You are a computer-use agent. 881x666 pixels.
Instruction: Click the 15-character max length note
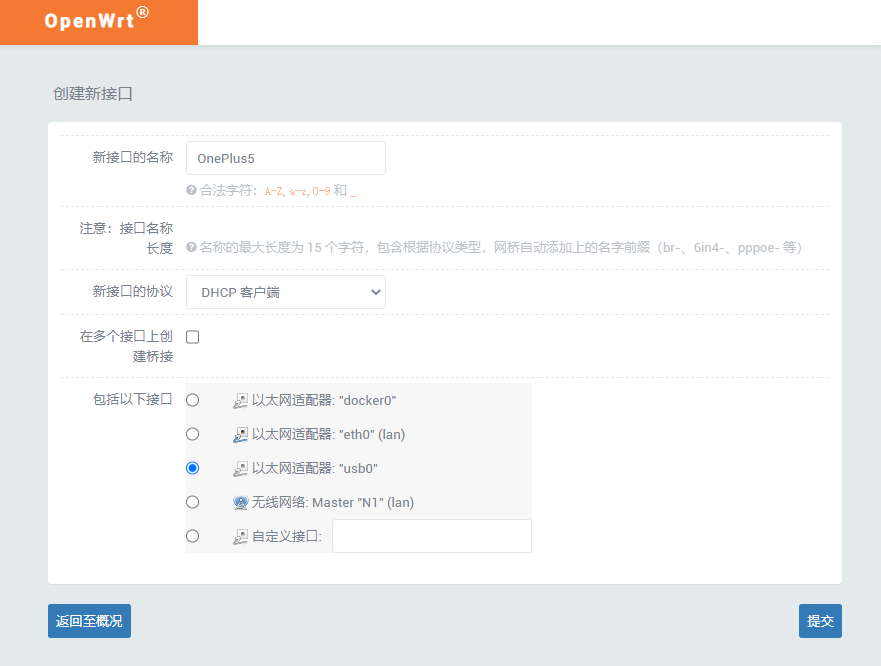pos(501,247)
